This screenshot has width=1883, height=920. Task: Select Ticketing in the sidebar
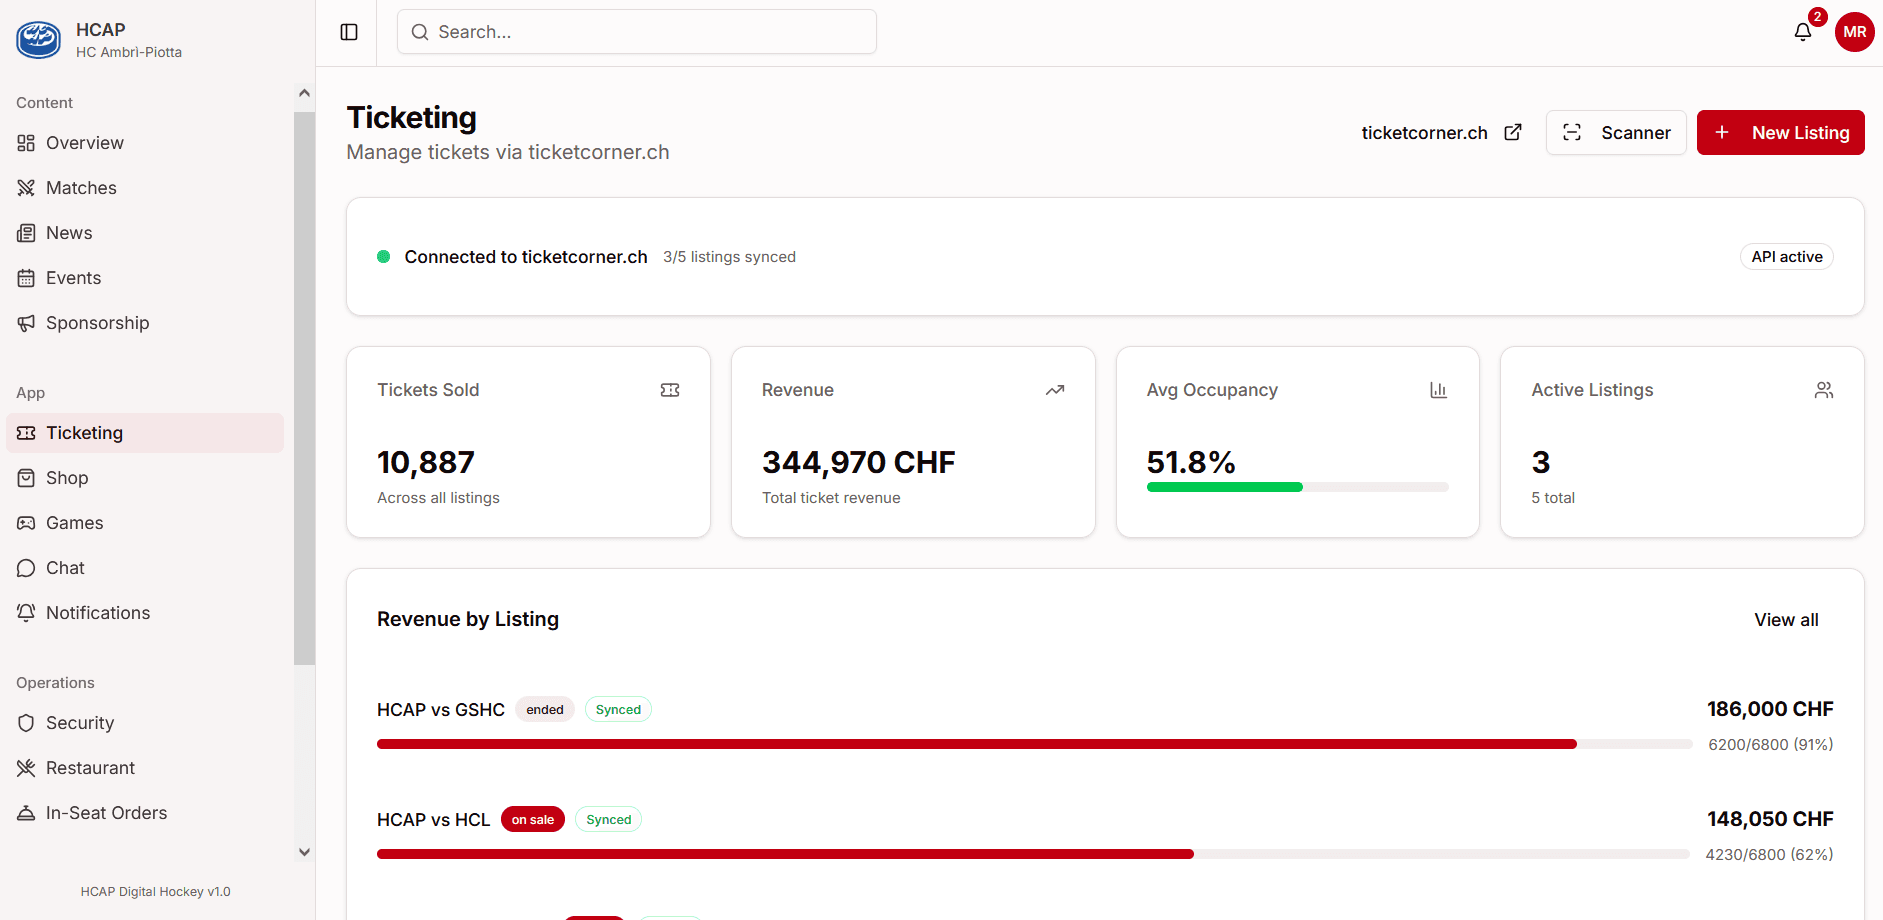(145, 433)
